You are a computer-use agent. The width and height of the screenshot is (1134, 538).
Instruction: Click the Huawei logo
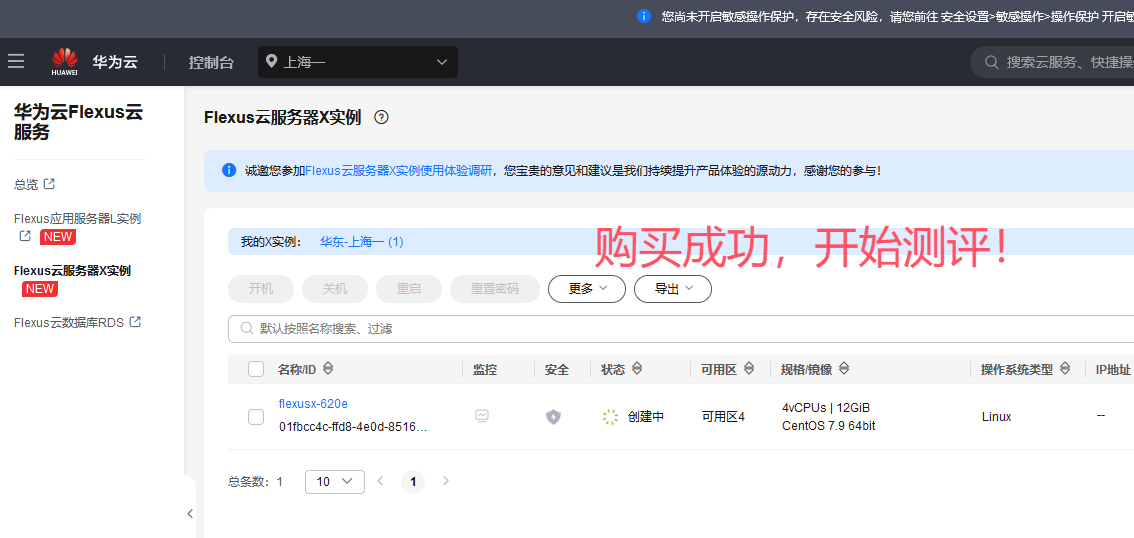coord(64,61)
